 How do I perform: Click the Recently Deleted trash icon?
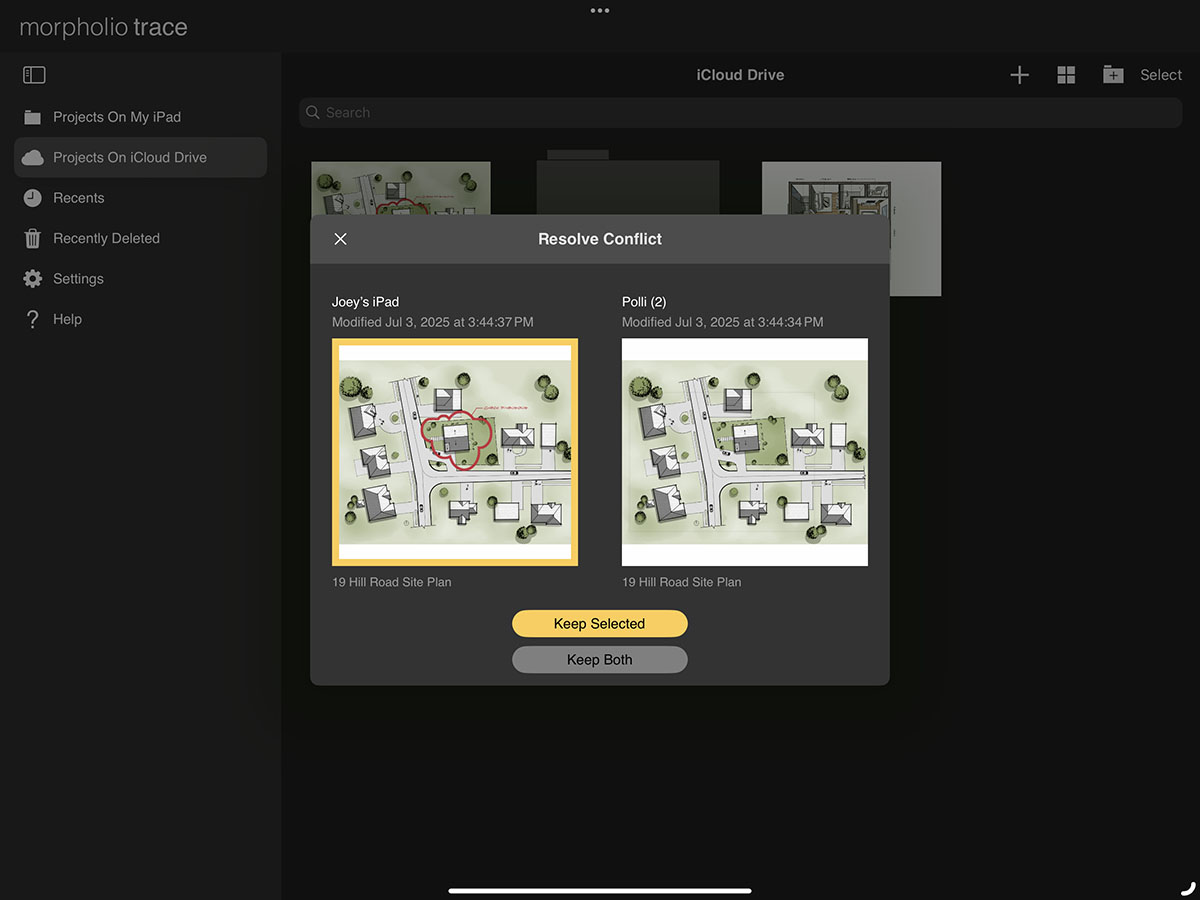point(33,239)
